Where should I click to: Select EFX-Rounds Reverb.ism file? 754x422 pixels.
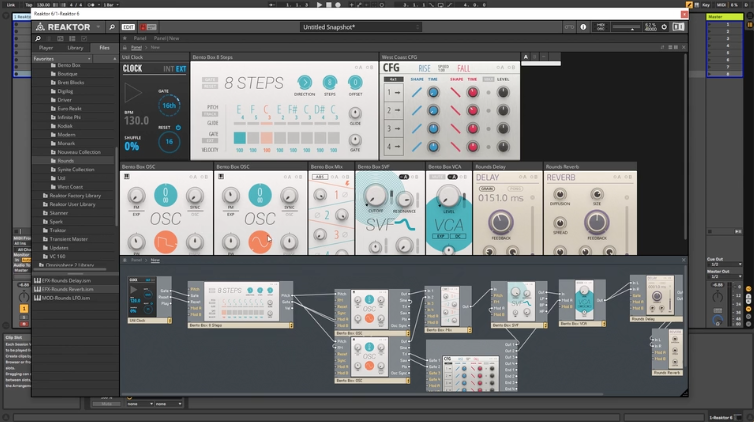pos(67,289)
